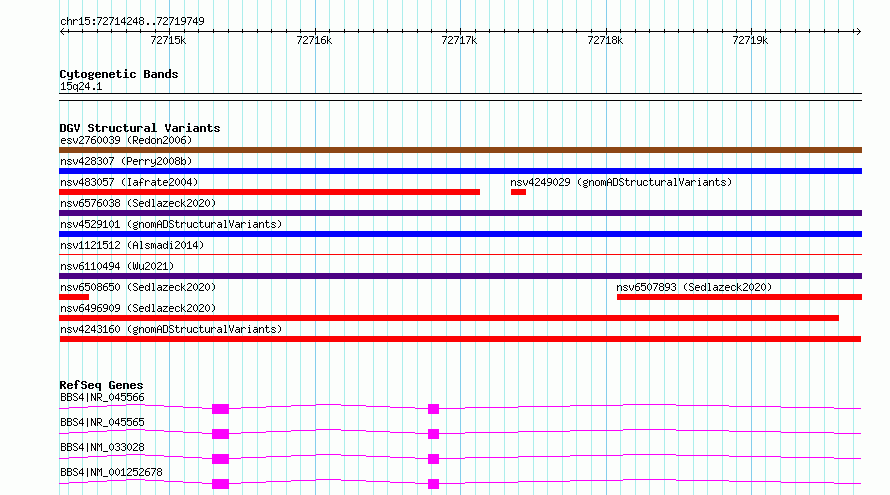
Task: Open variant nsv6496909 (Sedlazeck2020) label
Action: 138,308
